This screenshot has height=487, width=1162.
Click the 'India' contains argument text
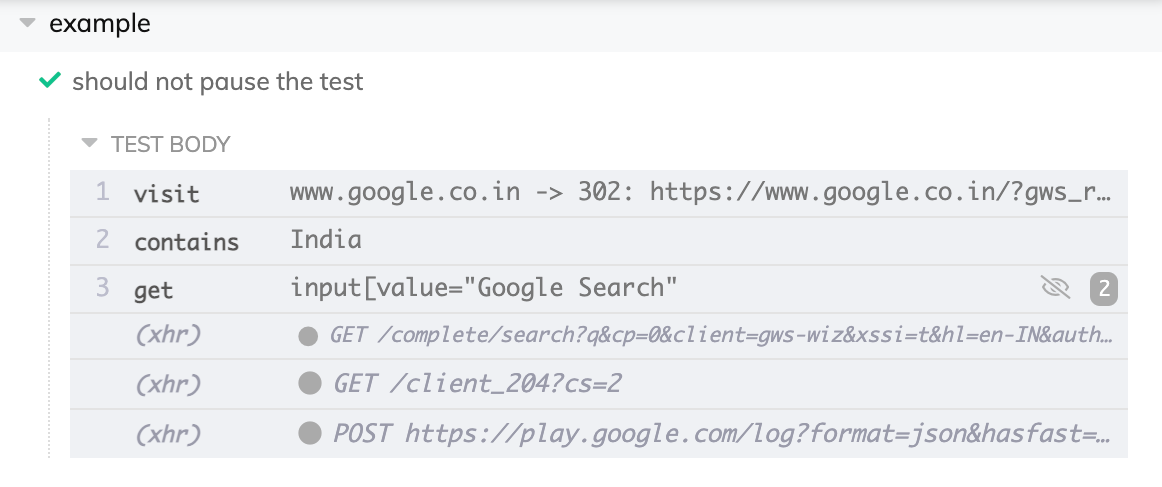326,240
